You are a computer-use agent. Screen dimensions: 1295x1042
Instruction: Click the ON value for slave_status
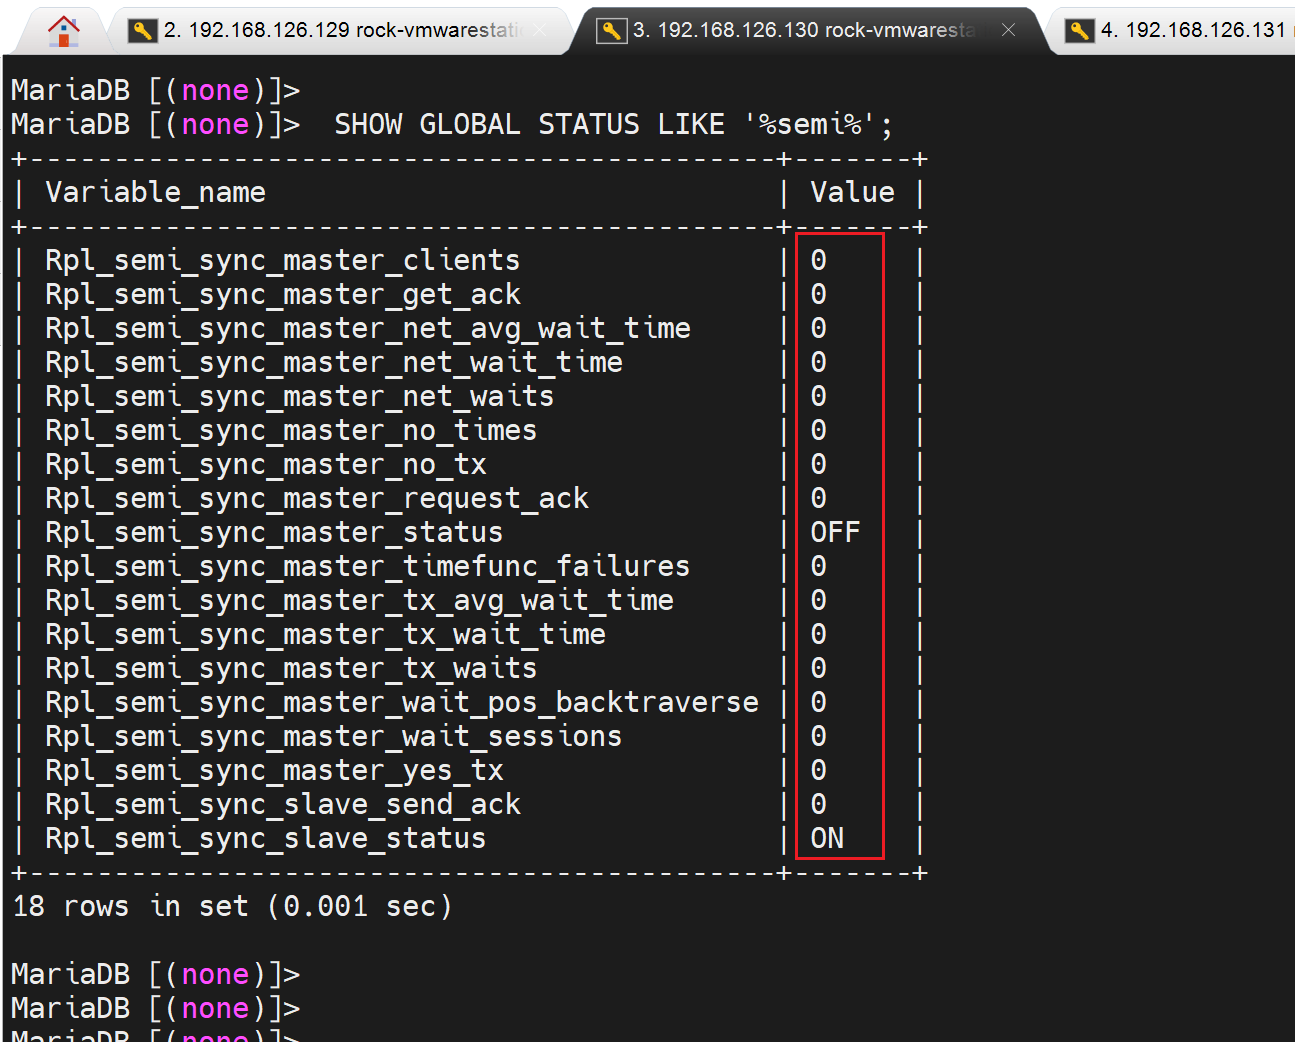pyautogui.click(x=827, y=838)
